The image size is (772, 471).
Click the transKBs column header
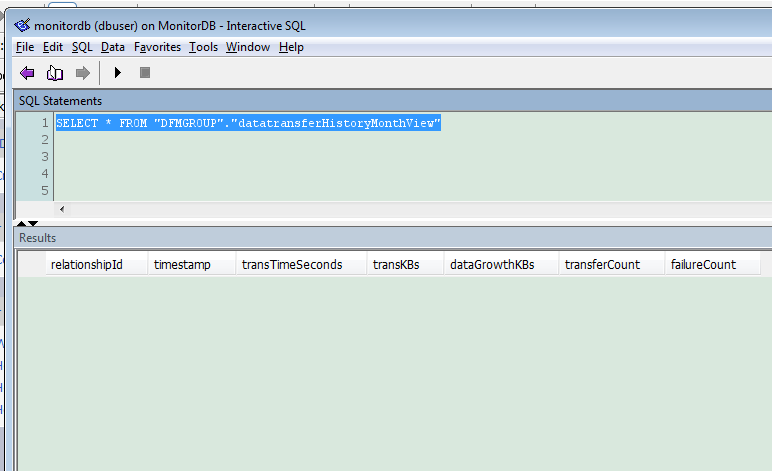tap(406, 265)
